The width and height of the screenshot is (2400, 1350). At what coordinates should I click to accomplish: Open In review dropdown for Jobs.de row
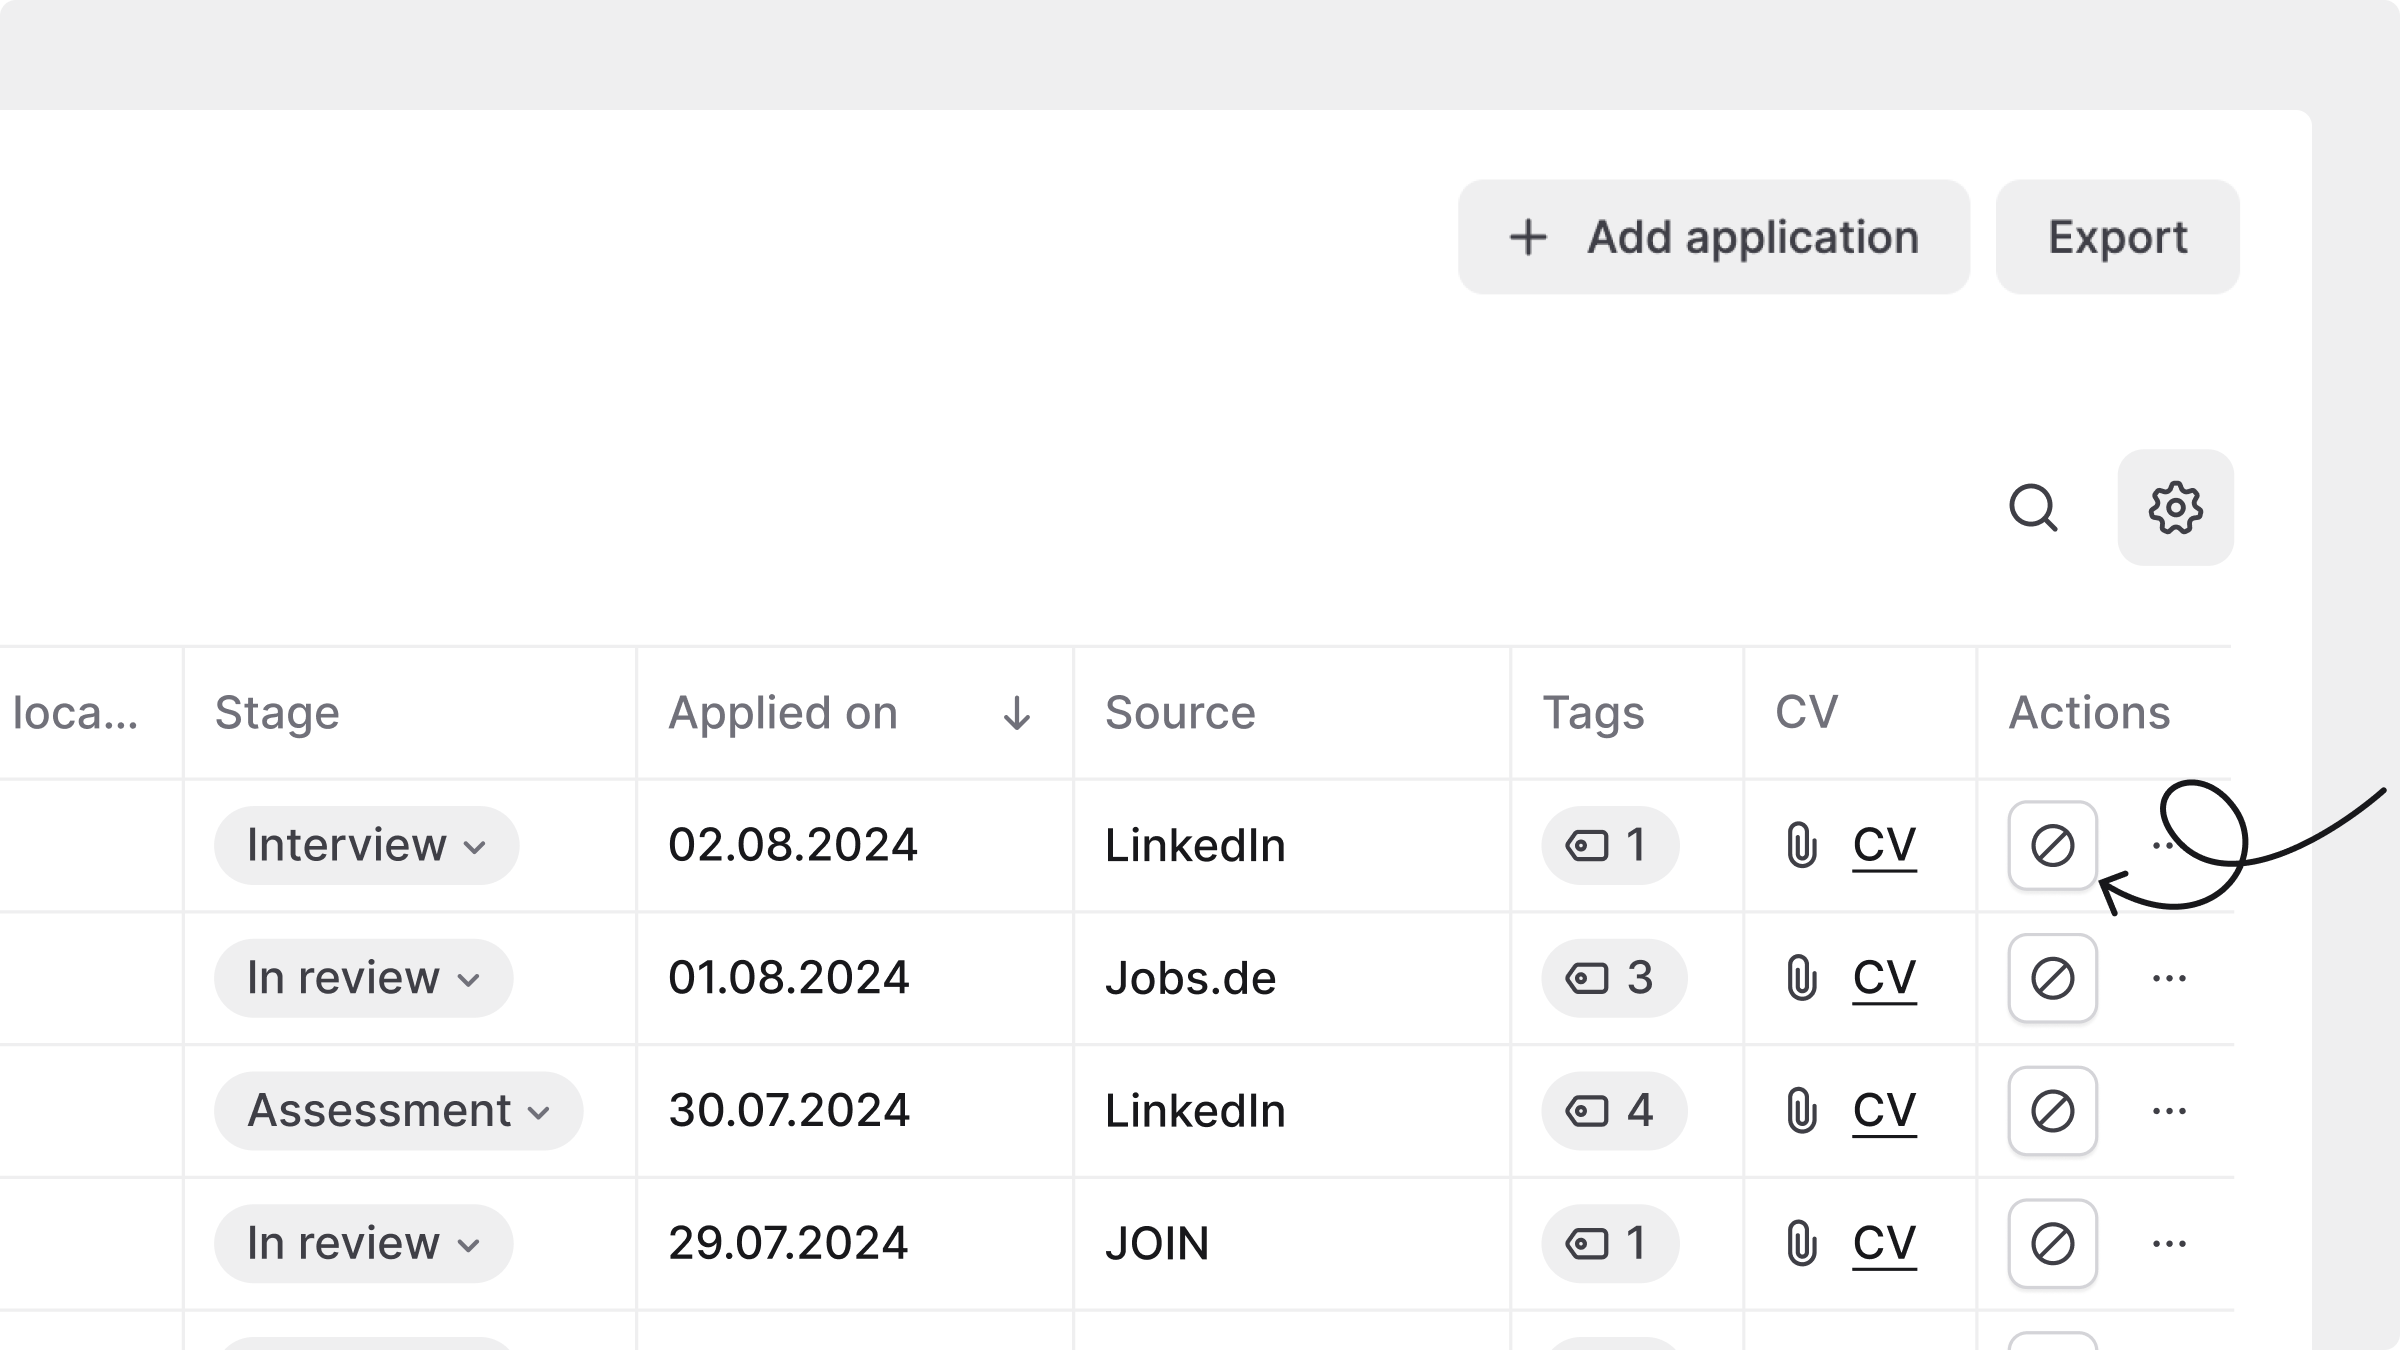click(x=363, y=978)
